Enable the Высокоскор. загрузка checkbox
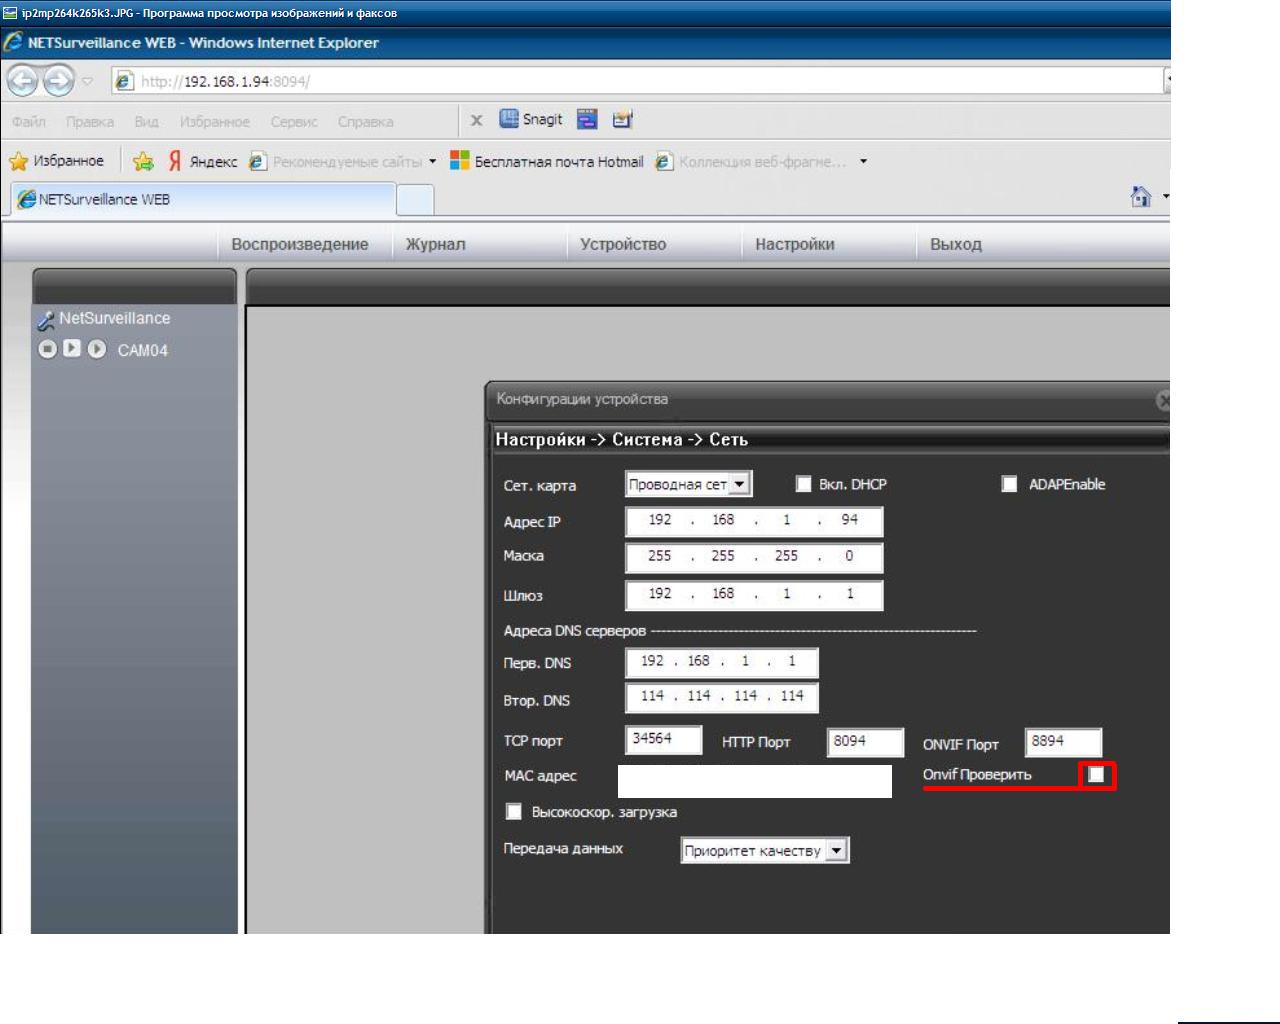Screen dimensions: 1280x1024 [514, 812]
